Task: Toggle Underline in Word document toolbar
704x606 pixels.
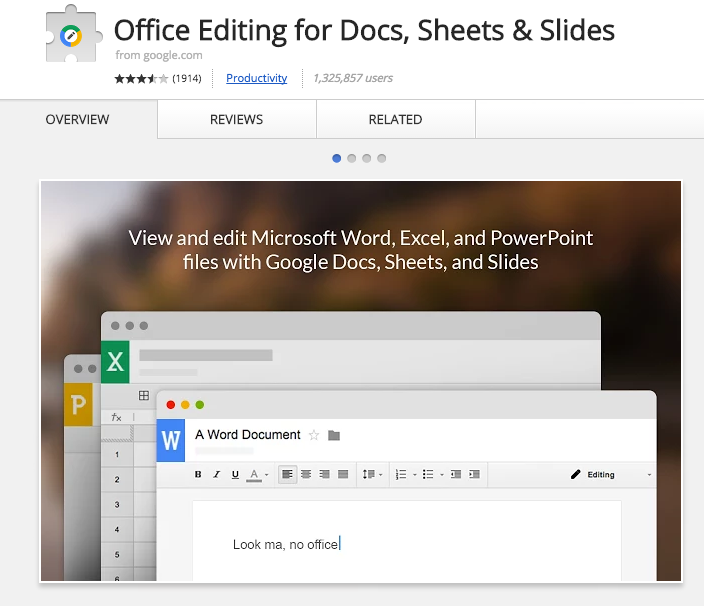Action: (235, 474)
